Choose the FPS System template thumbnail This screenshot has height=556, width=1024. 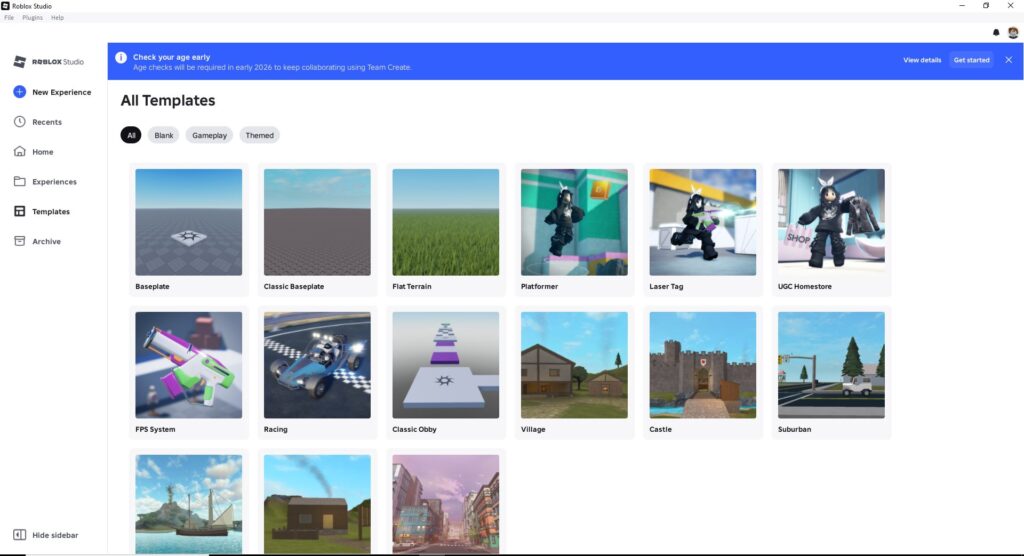point(188,365)
